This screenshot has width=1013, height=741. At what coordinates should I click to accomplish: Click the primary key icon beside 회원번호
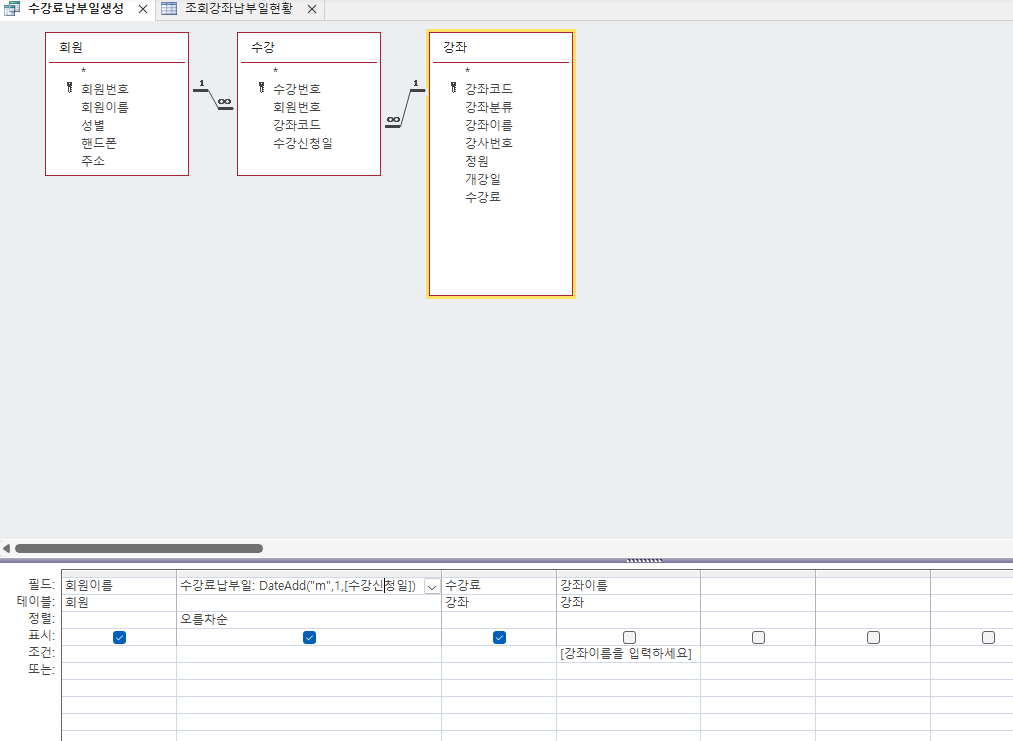[x=69, y=89]
